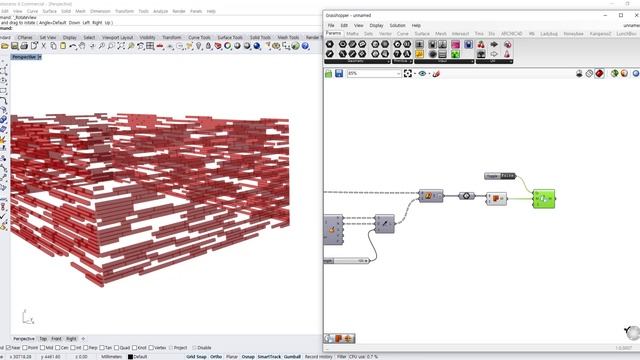Viewport: 640px width, 360px height.
Task: Open the Solution menu in Grasshopper
Action: click(397, 25)
